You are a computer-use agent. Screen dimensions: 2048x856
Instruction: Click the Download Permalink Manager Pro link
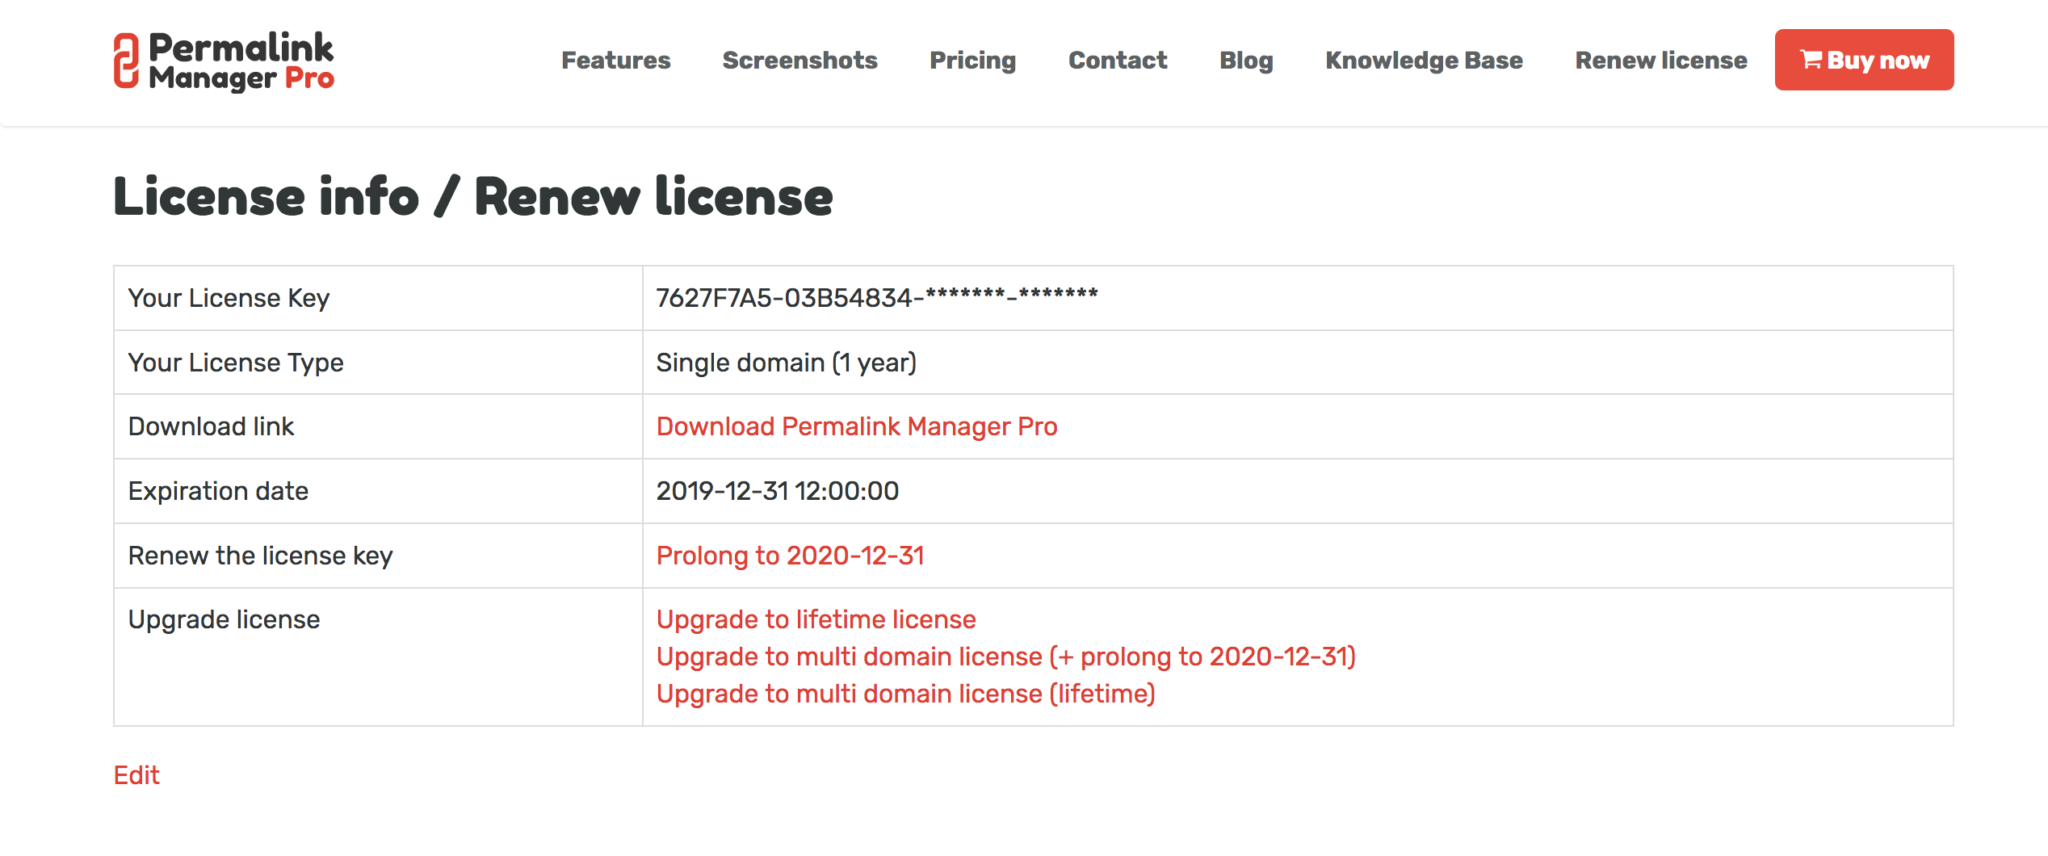857,427
